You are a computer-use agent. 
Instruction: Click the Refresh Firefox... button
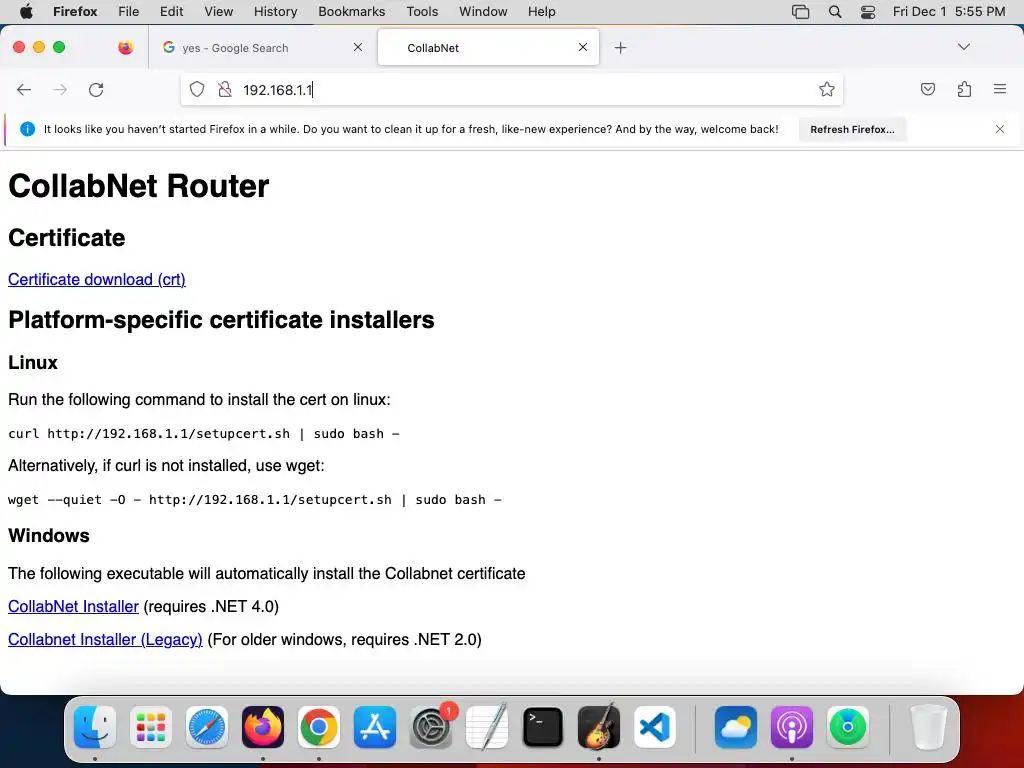pyautogui.click(x=852, y=129)
